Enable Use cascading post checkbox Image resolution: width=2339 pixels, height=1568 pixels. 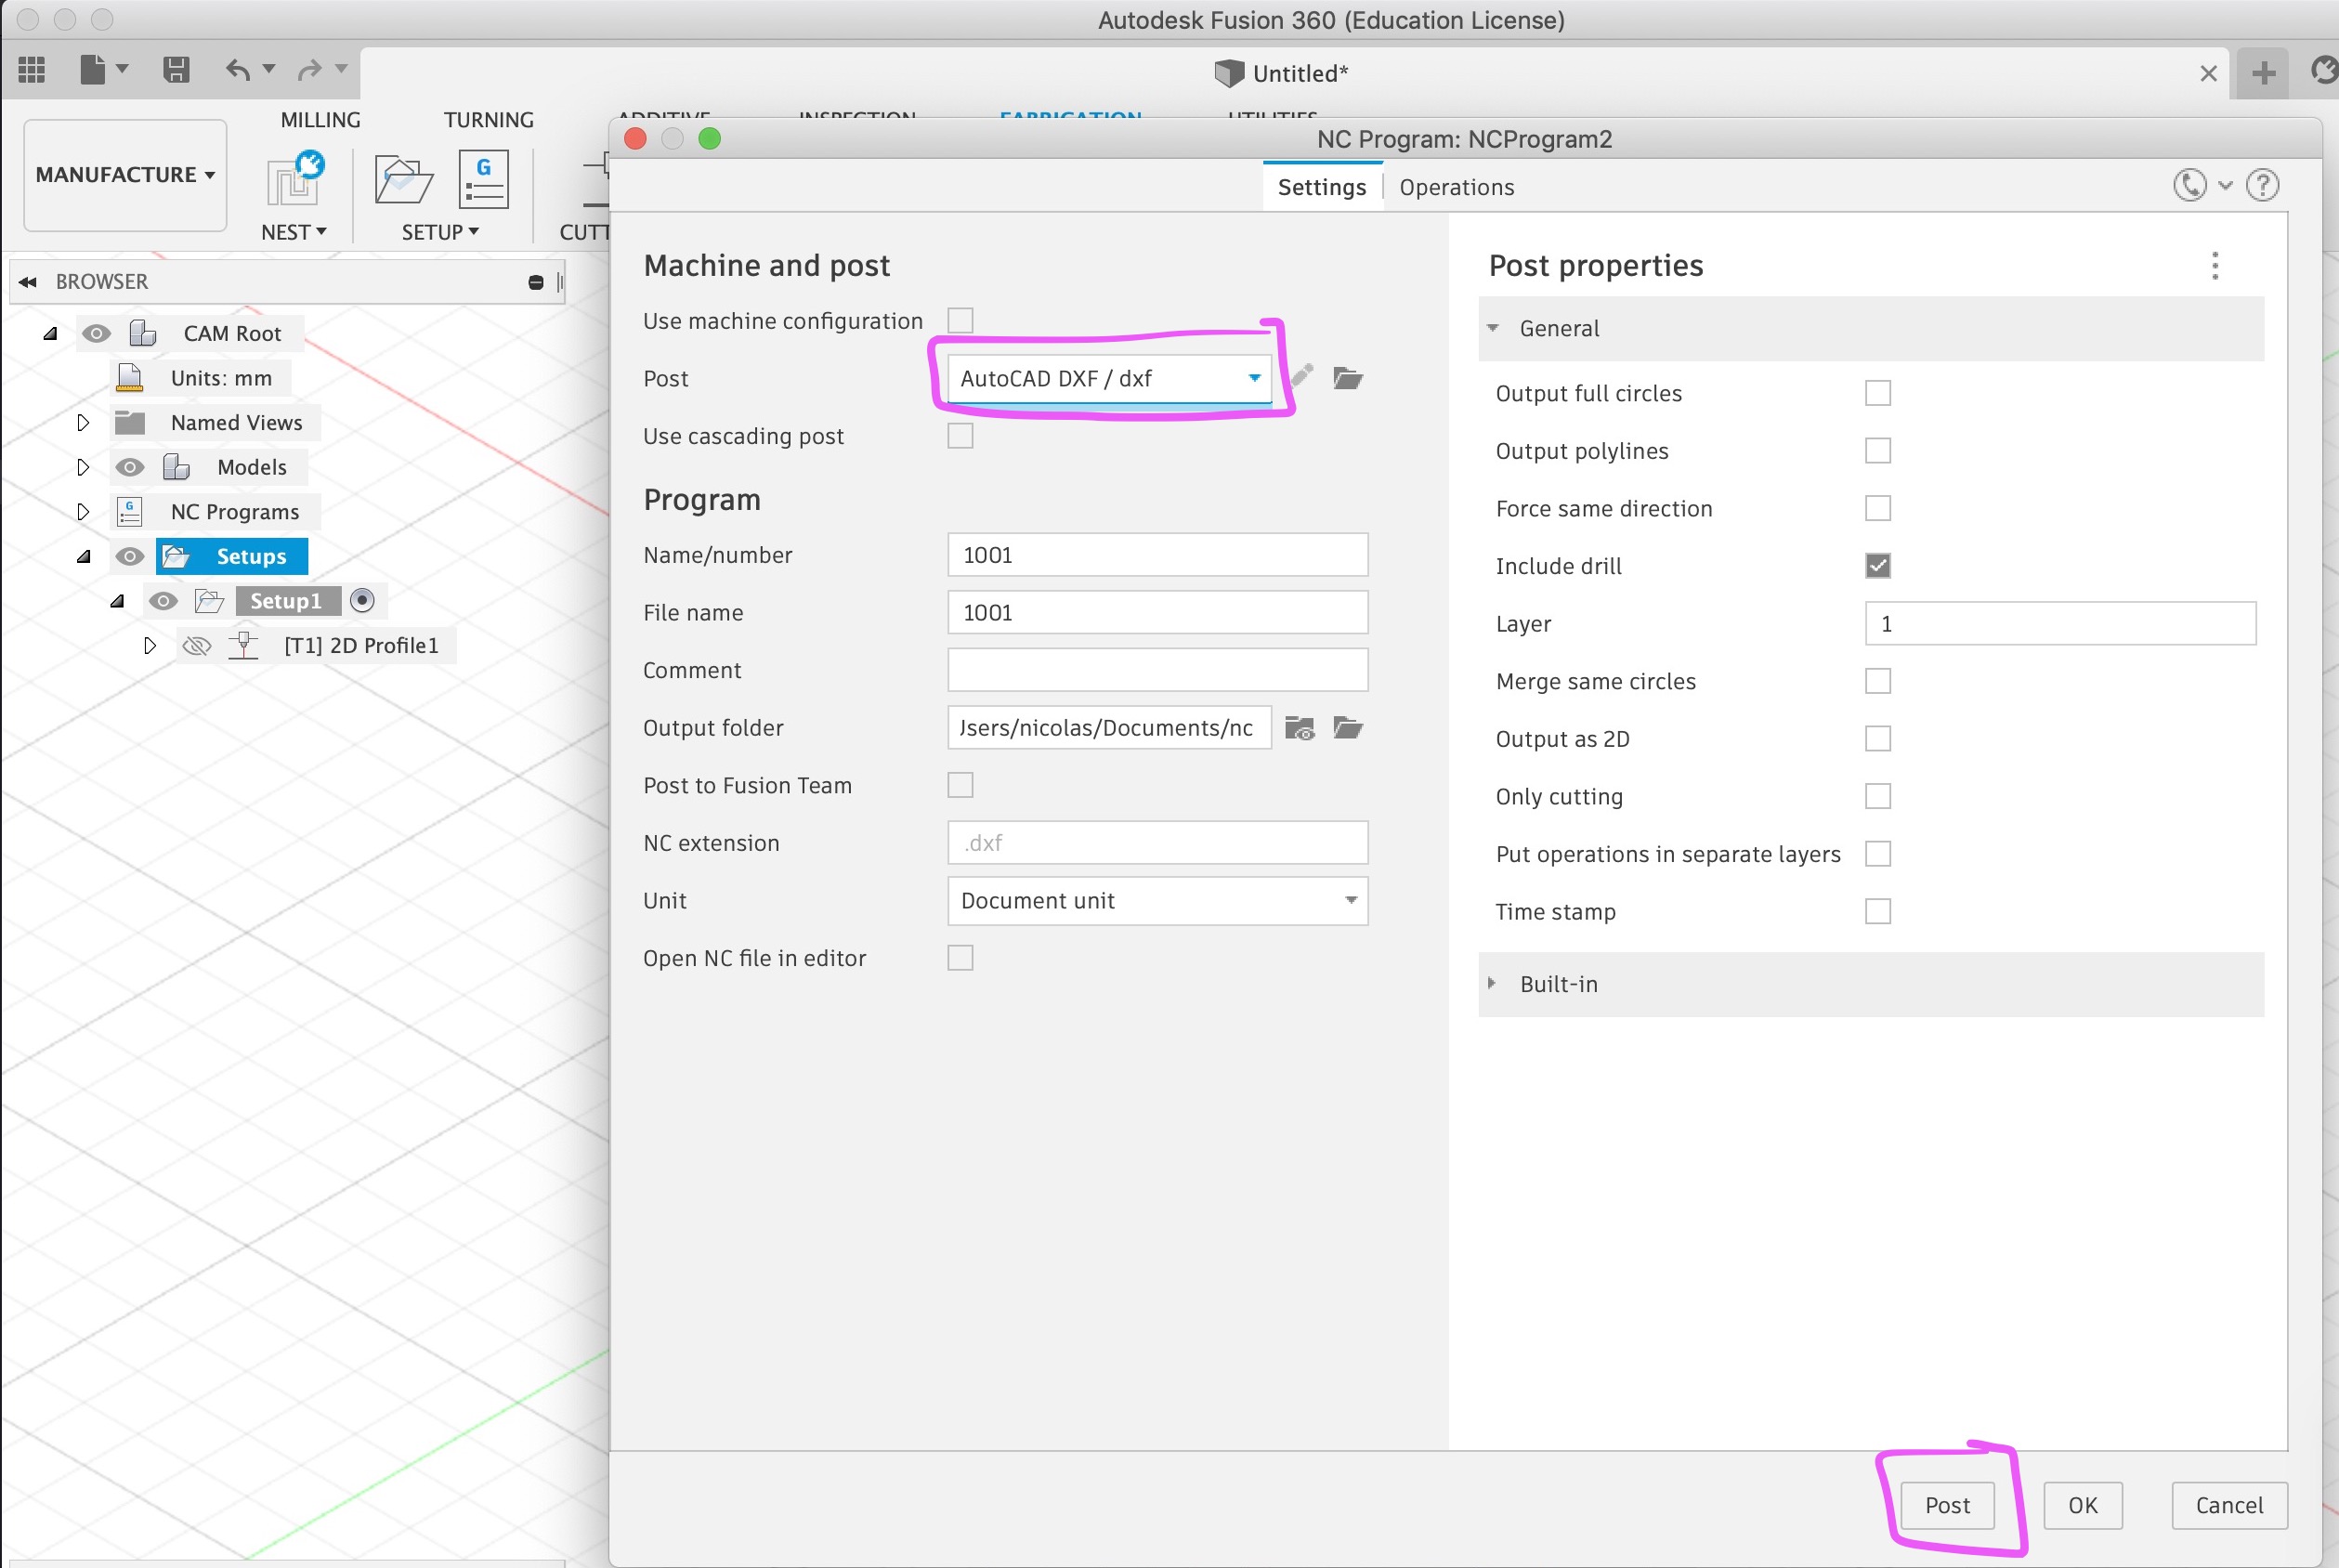tap(960, 436)
